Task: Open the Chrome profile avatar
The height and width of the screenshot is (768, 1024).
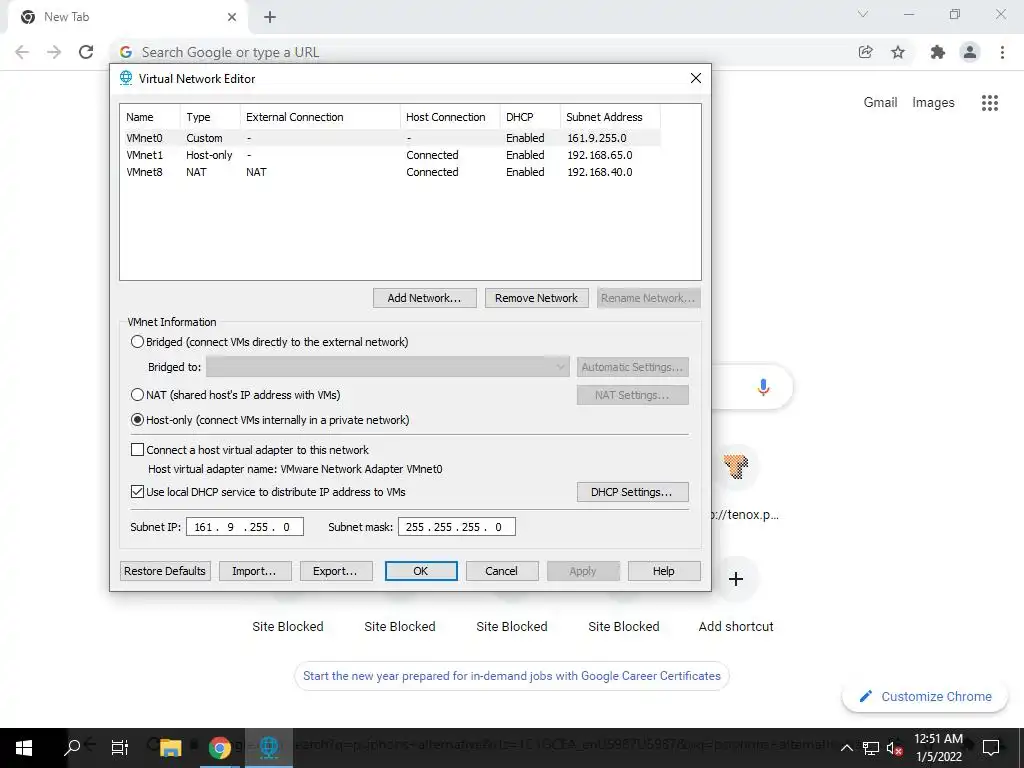Action: tap(970, 52)
